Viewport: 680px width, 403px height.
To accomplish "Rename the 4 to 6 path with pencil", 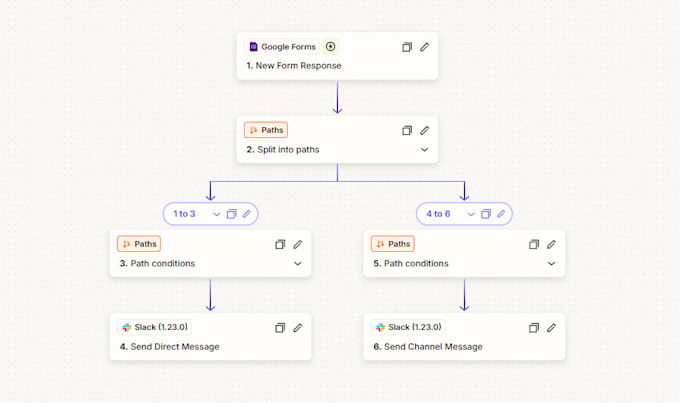I will point(501,214).
